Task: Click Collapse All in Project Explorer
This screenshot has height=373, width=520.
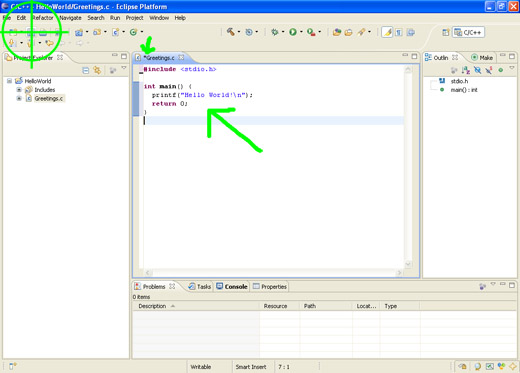Action: [86, 70]
